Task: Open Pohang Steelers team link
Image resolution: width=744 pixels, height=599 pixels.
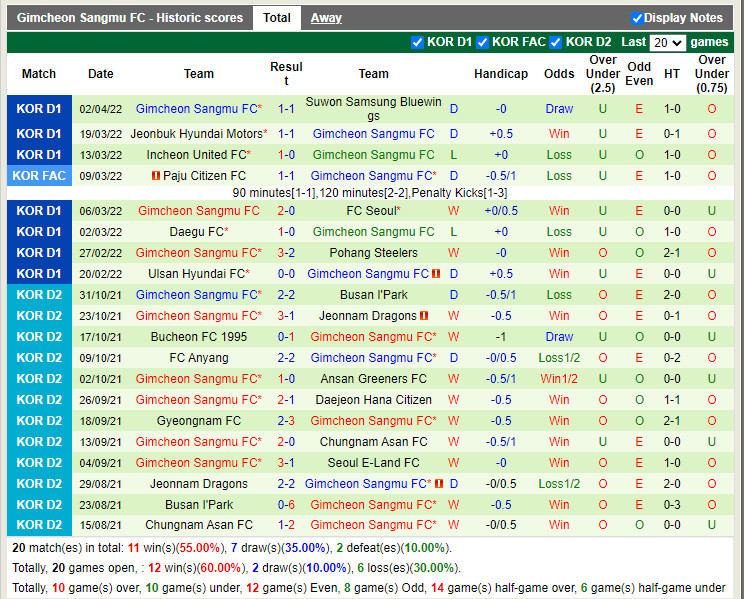Action: [x=373, y=253]
